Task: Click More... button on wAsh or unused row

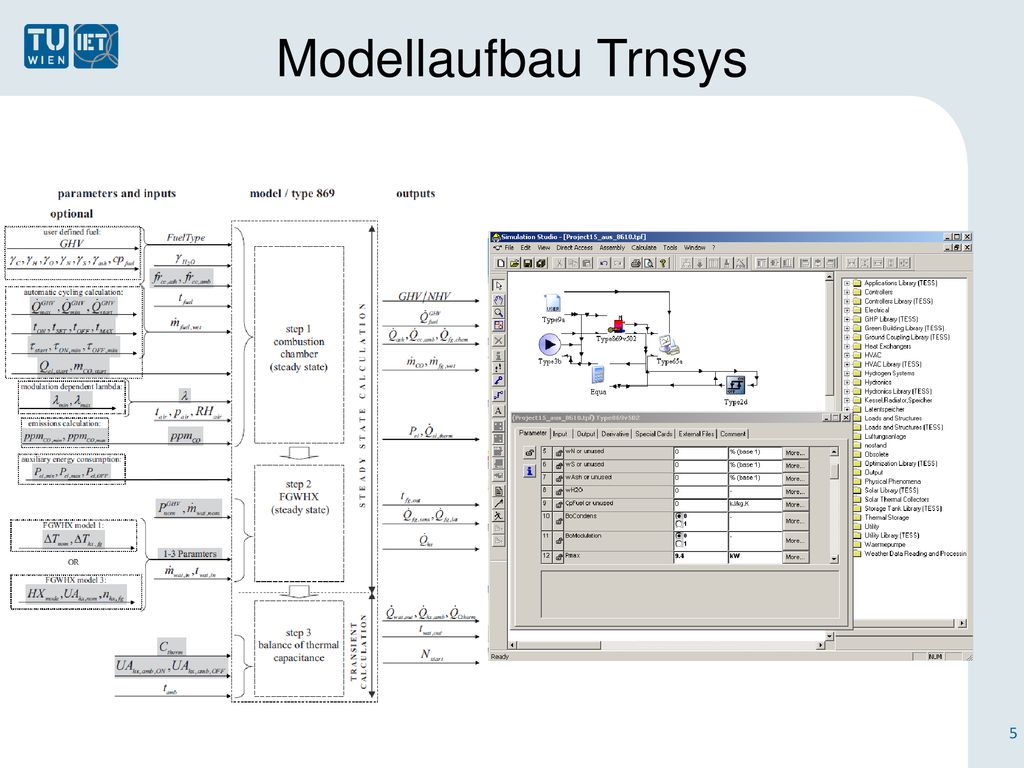Action: pyautogui.click(x=795, y=479)
